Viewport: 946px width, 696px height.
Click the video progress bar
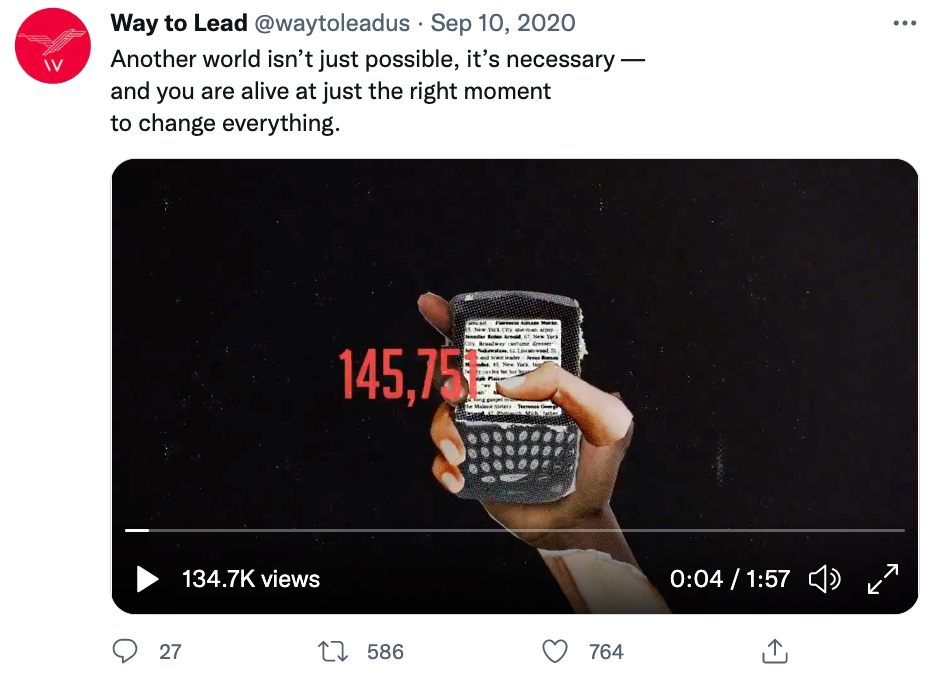514,530
